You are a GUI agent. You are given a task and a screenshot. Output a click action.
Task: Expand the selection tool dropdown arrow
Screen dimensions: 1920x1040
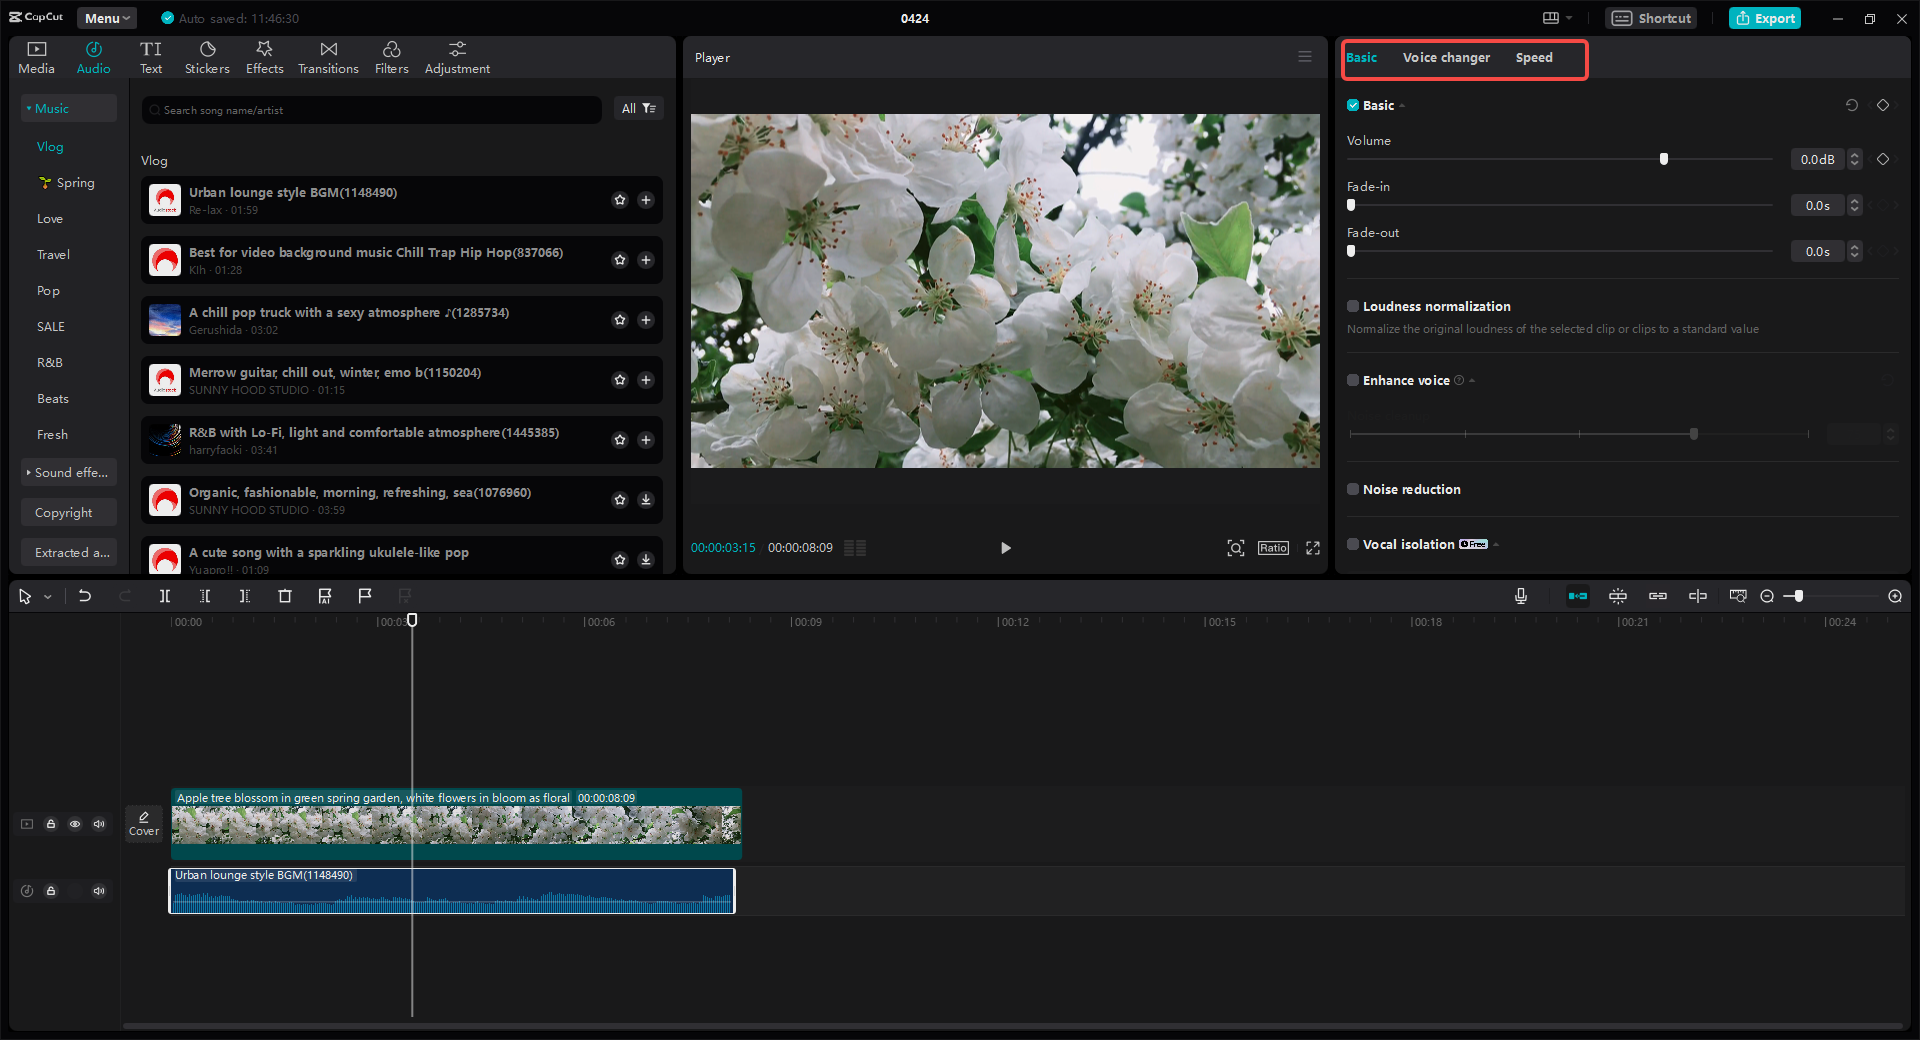click(x=48, y=597)
